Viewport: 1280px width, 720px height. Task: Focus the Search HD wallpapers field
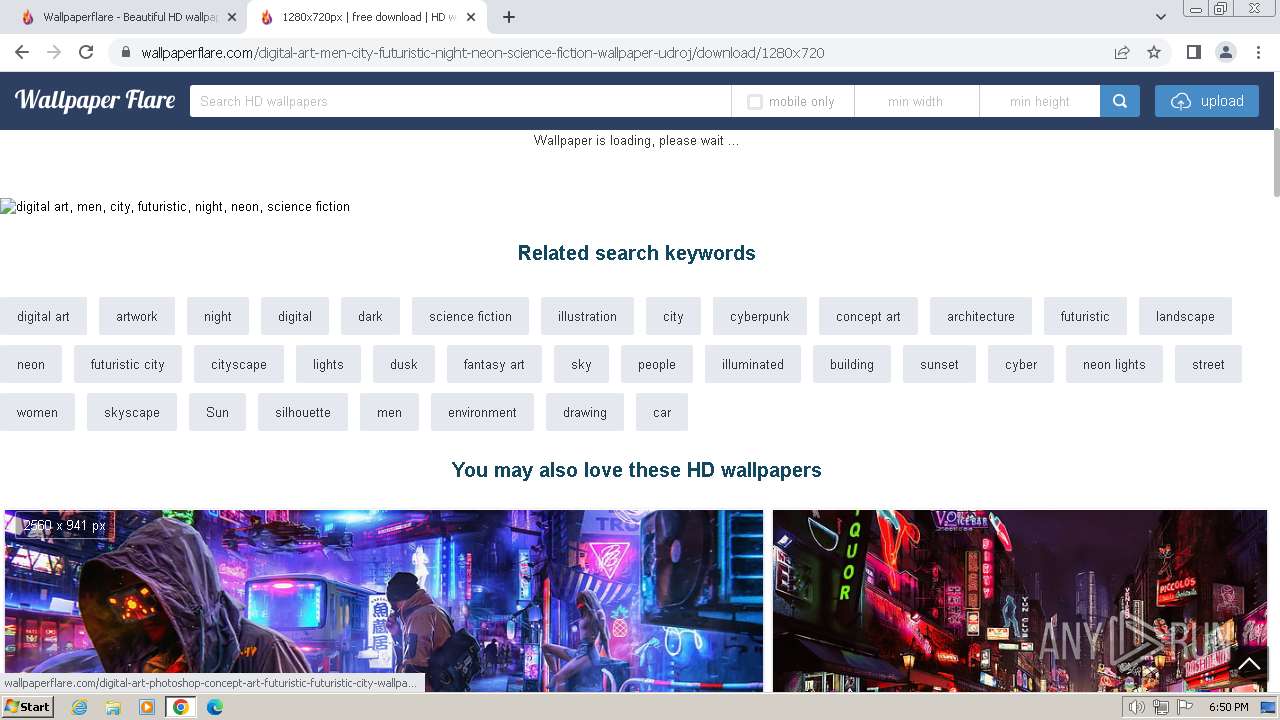click(460, 101)
